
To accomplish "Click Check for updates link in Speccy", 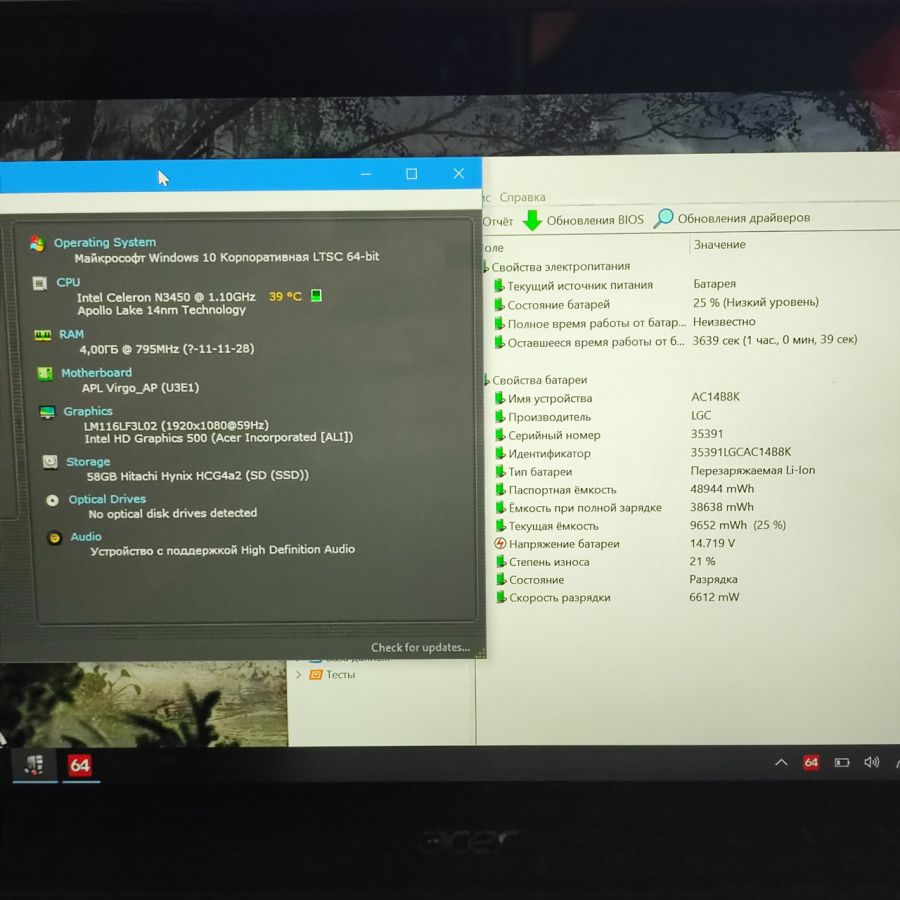I will tap(420, 647).
